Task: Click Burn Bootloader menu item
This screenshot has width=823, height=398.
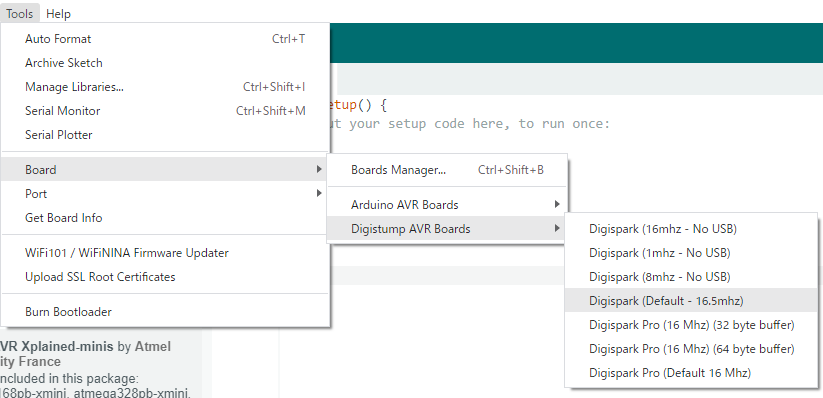Action: point(165,312)
